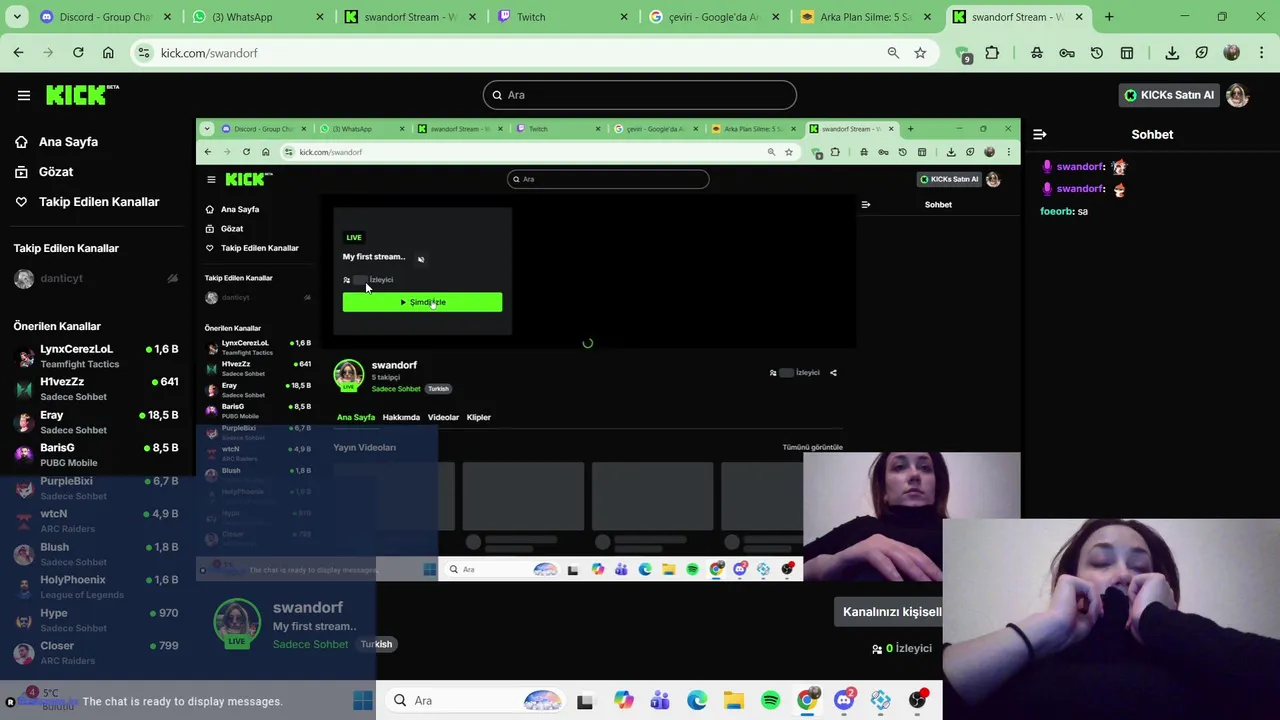Open recommended channel Eray
Screen dimensions: 1280x720
tap(96, 422)
